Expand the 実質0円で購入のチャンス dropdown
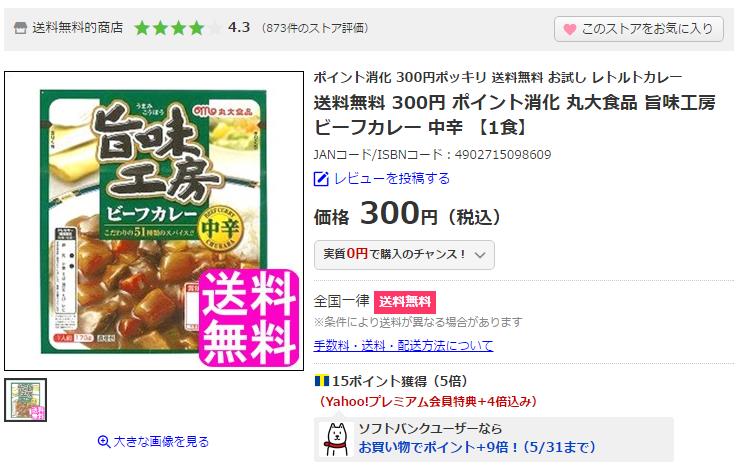 tap(404, 255)
